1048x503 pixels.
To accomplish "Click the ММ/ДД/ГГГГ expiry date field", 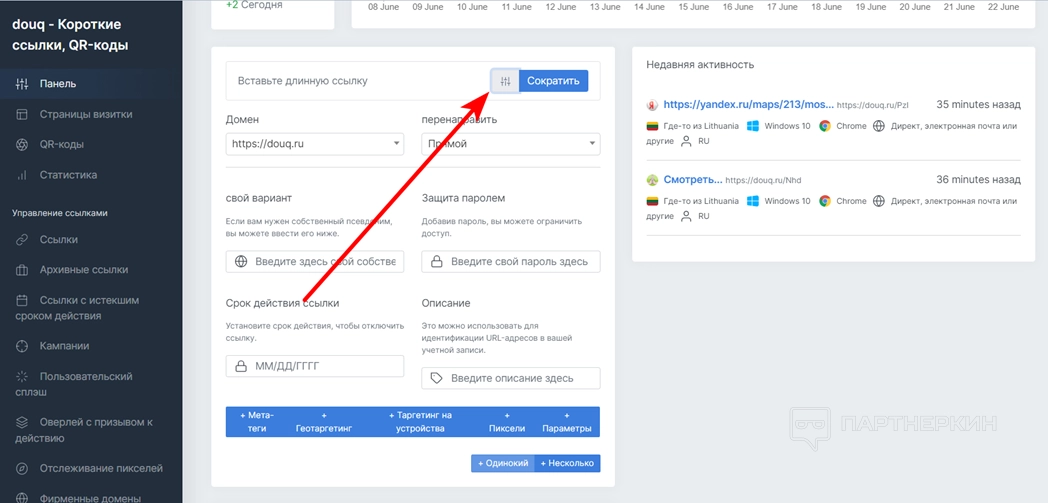I will coord(315,366).
